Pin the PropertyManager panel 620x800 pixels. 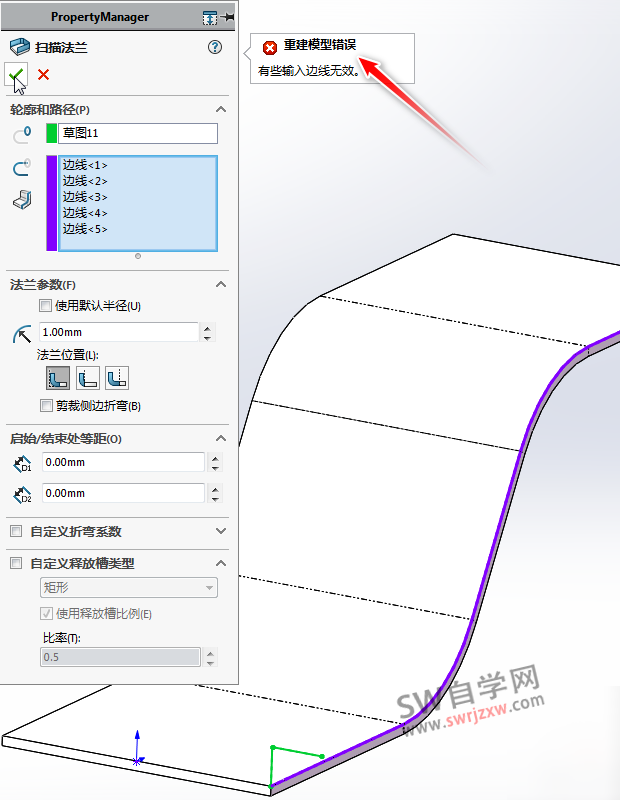coord(229,17)
